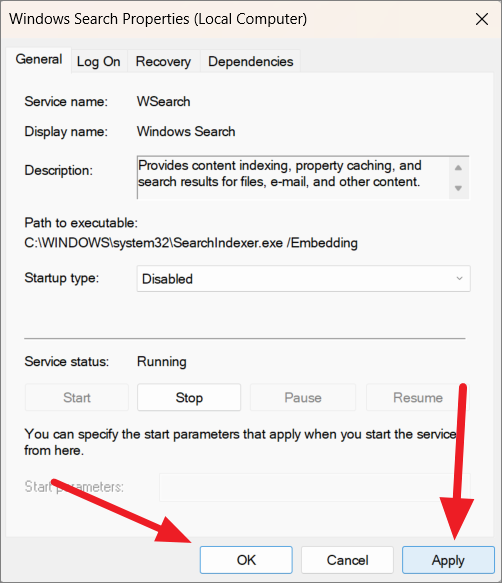This screenshot has height=583, width=502.
Task: Open the Startup type dropdown
Action: (303, 278)
